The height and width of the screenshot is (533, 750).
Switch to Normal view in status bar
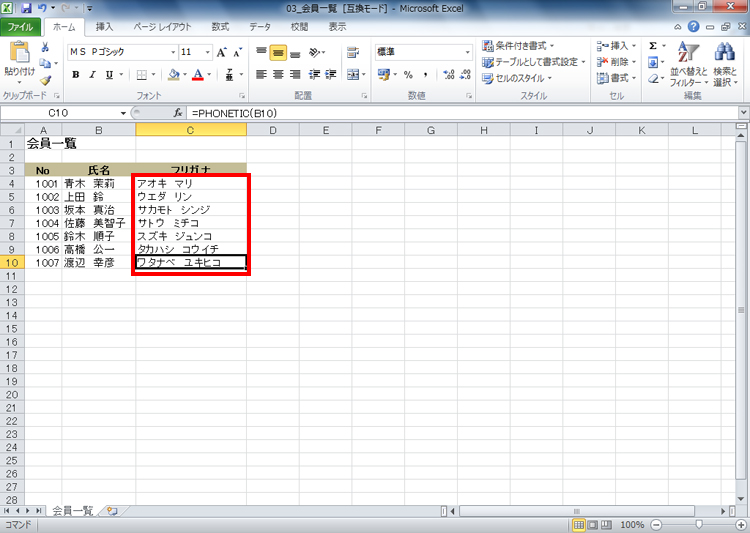(x=579, y=525)
